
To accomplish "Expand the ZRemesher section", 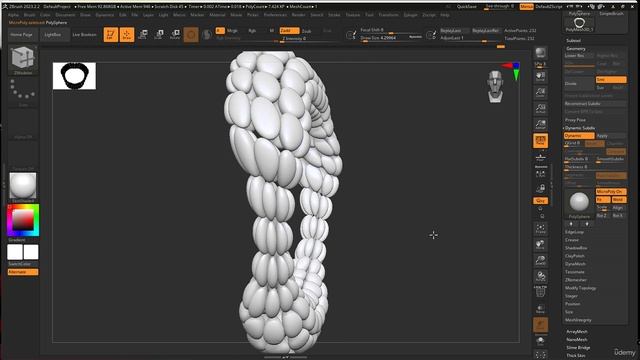I will click(576, 280).
